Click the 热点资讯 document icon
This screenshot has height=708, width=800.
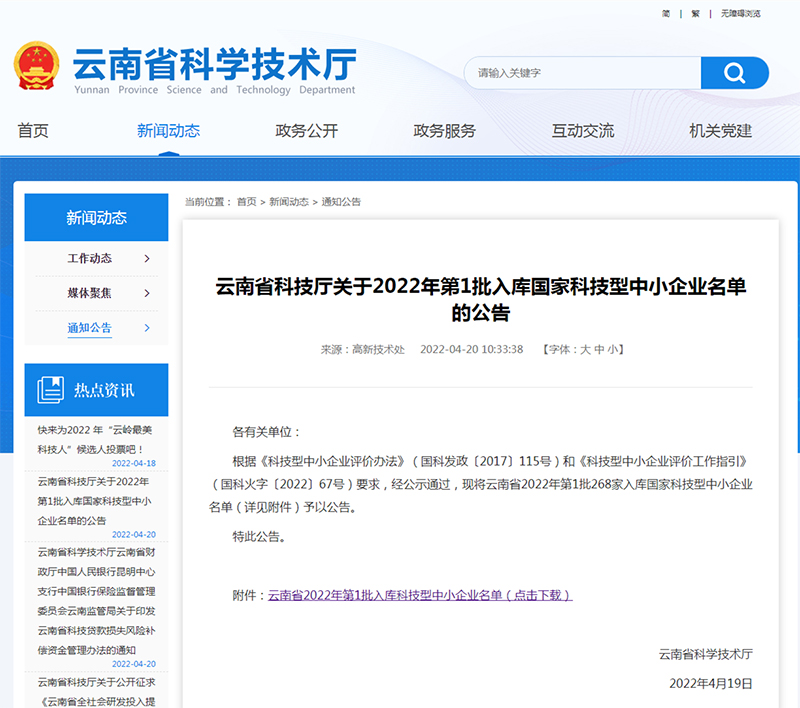point(50,390)
